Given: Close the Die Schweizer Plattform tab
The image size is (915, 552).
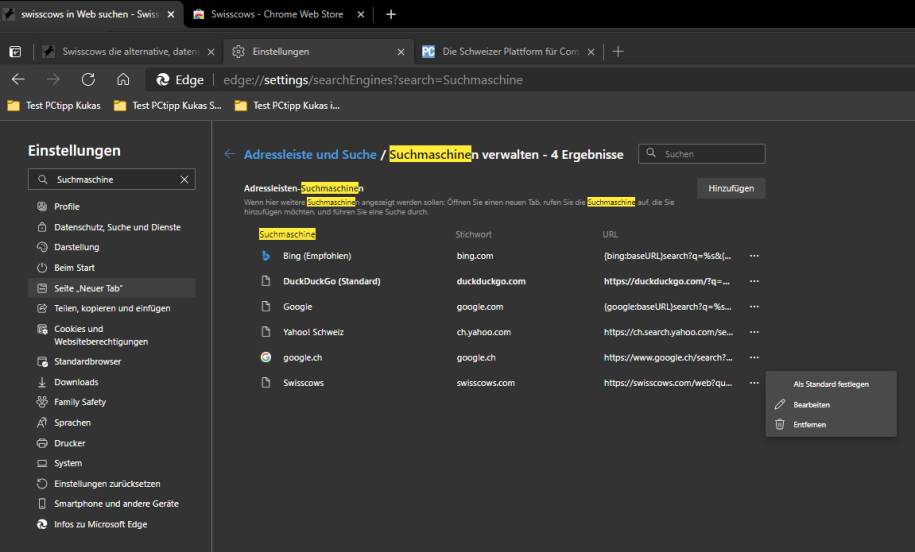Looking at the screenshot, I should [x=591, y=52].
